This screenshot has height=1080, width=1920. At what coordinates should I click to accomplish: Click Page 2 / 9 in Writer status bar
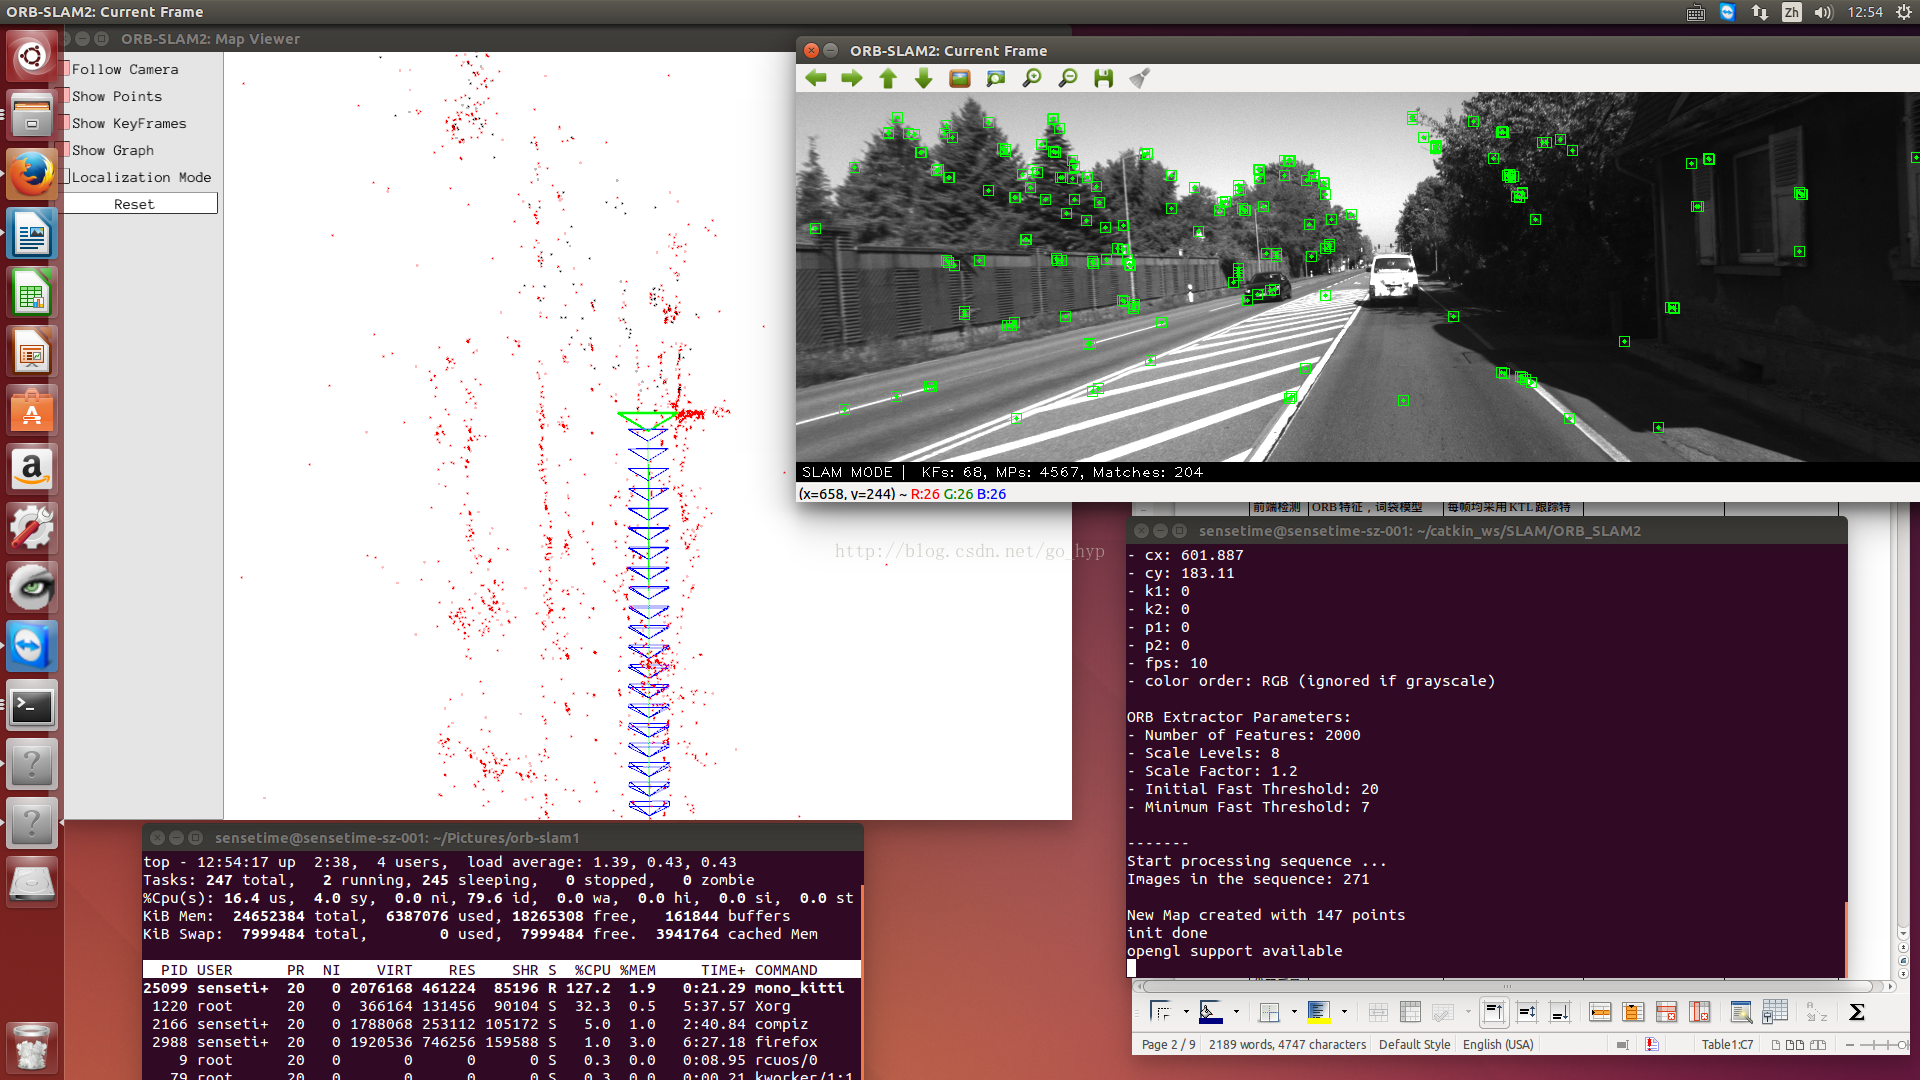[1168, 1044]
